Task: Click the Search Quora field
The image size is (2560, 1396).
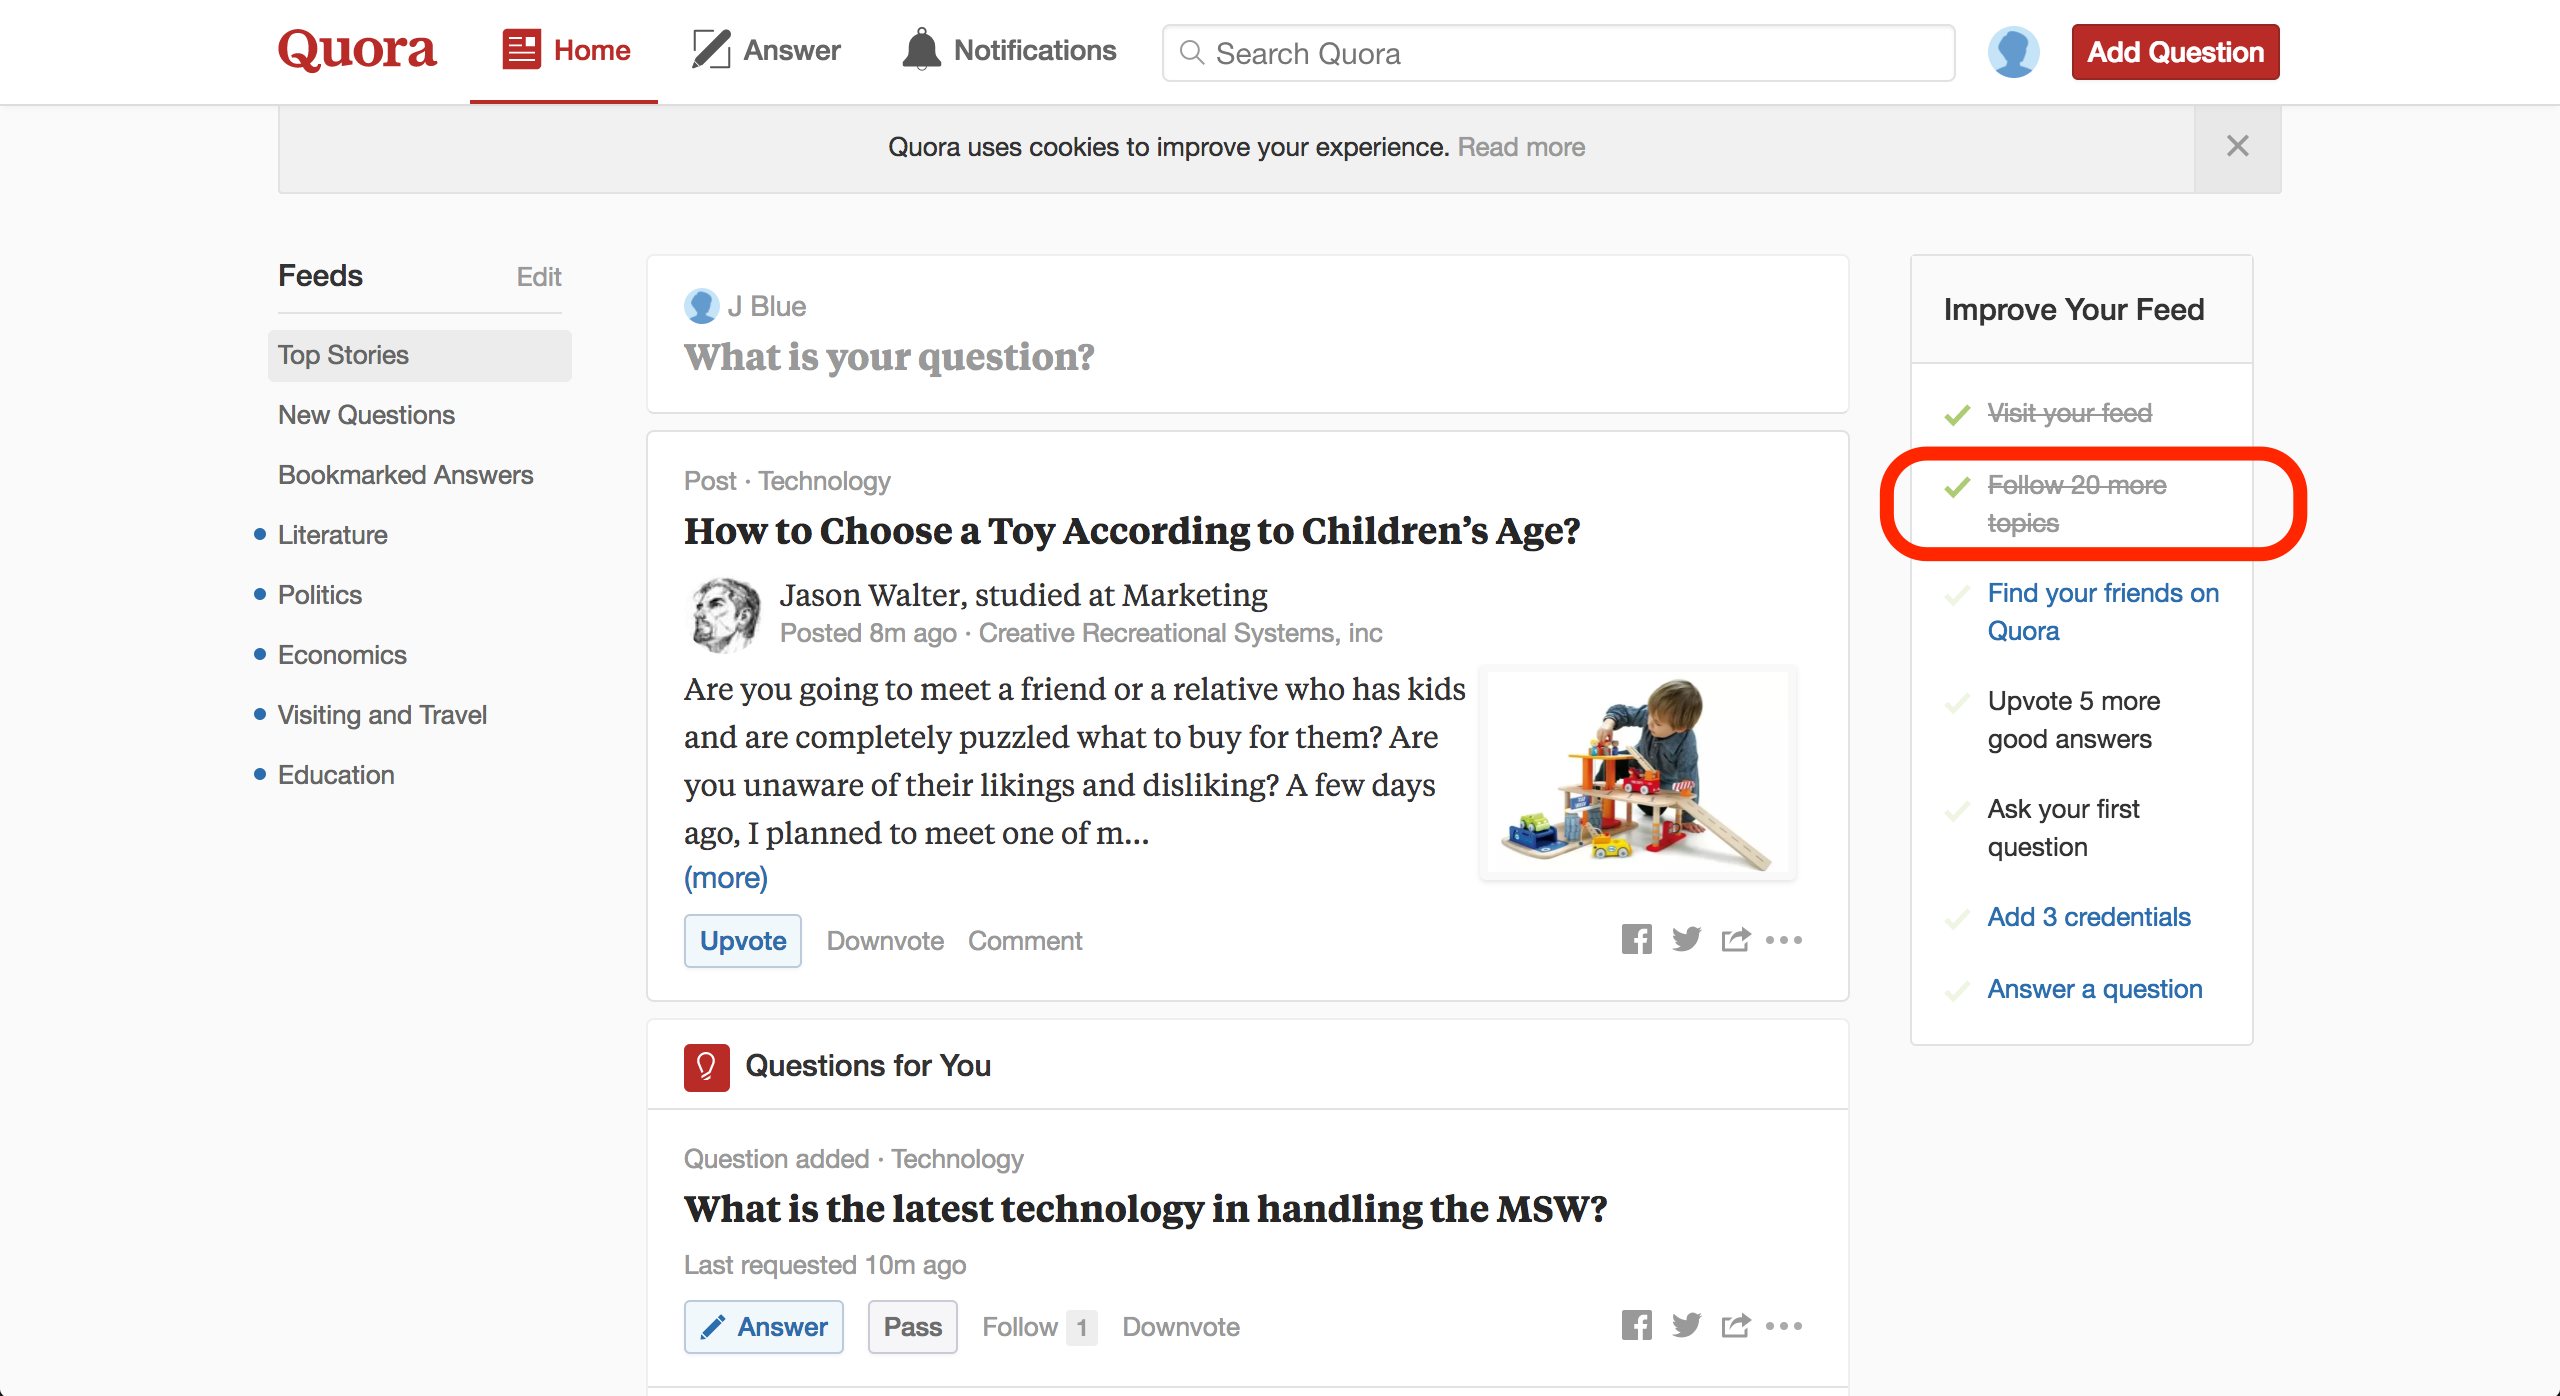Action: coord(1558,53)
